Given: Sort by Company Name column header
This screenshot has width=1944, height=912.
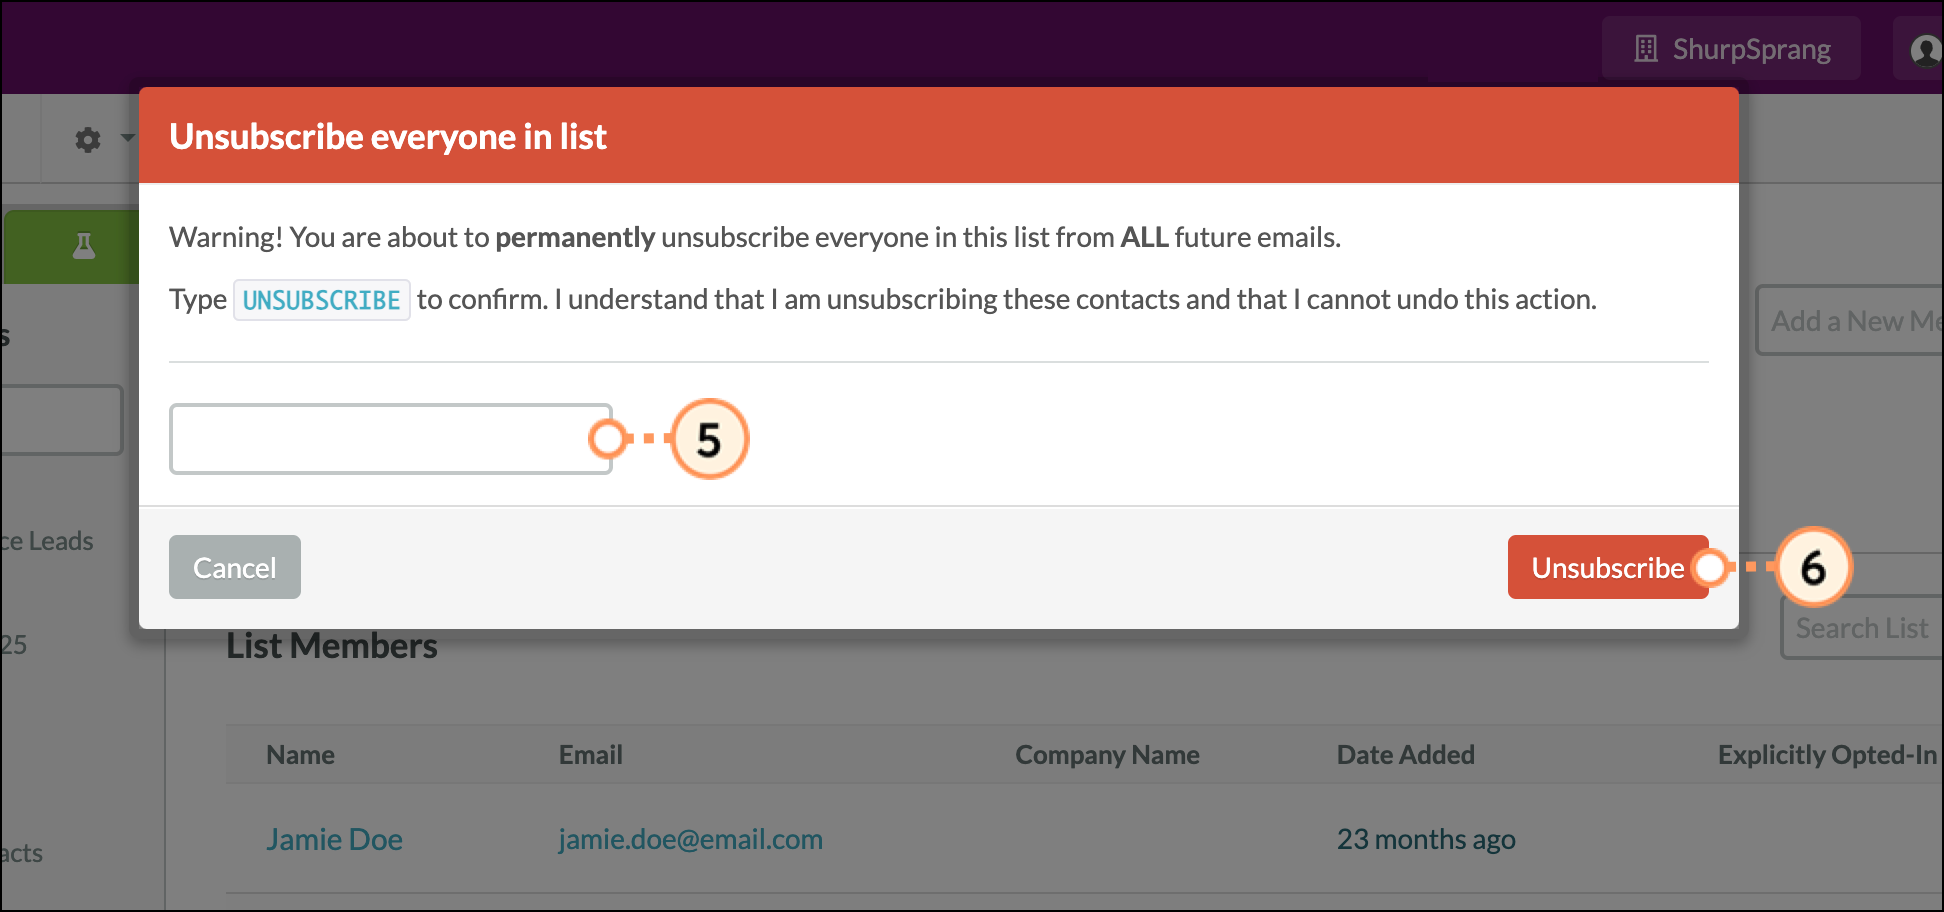Looking at the screenshot, I should [1107, 755].
